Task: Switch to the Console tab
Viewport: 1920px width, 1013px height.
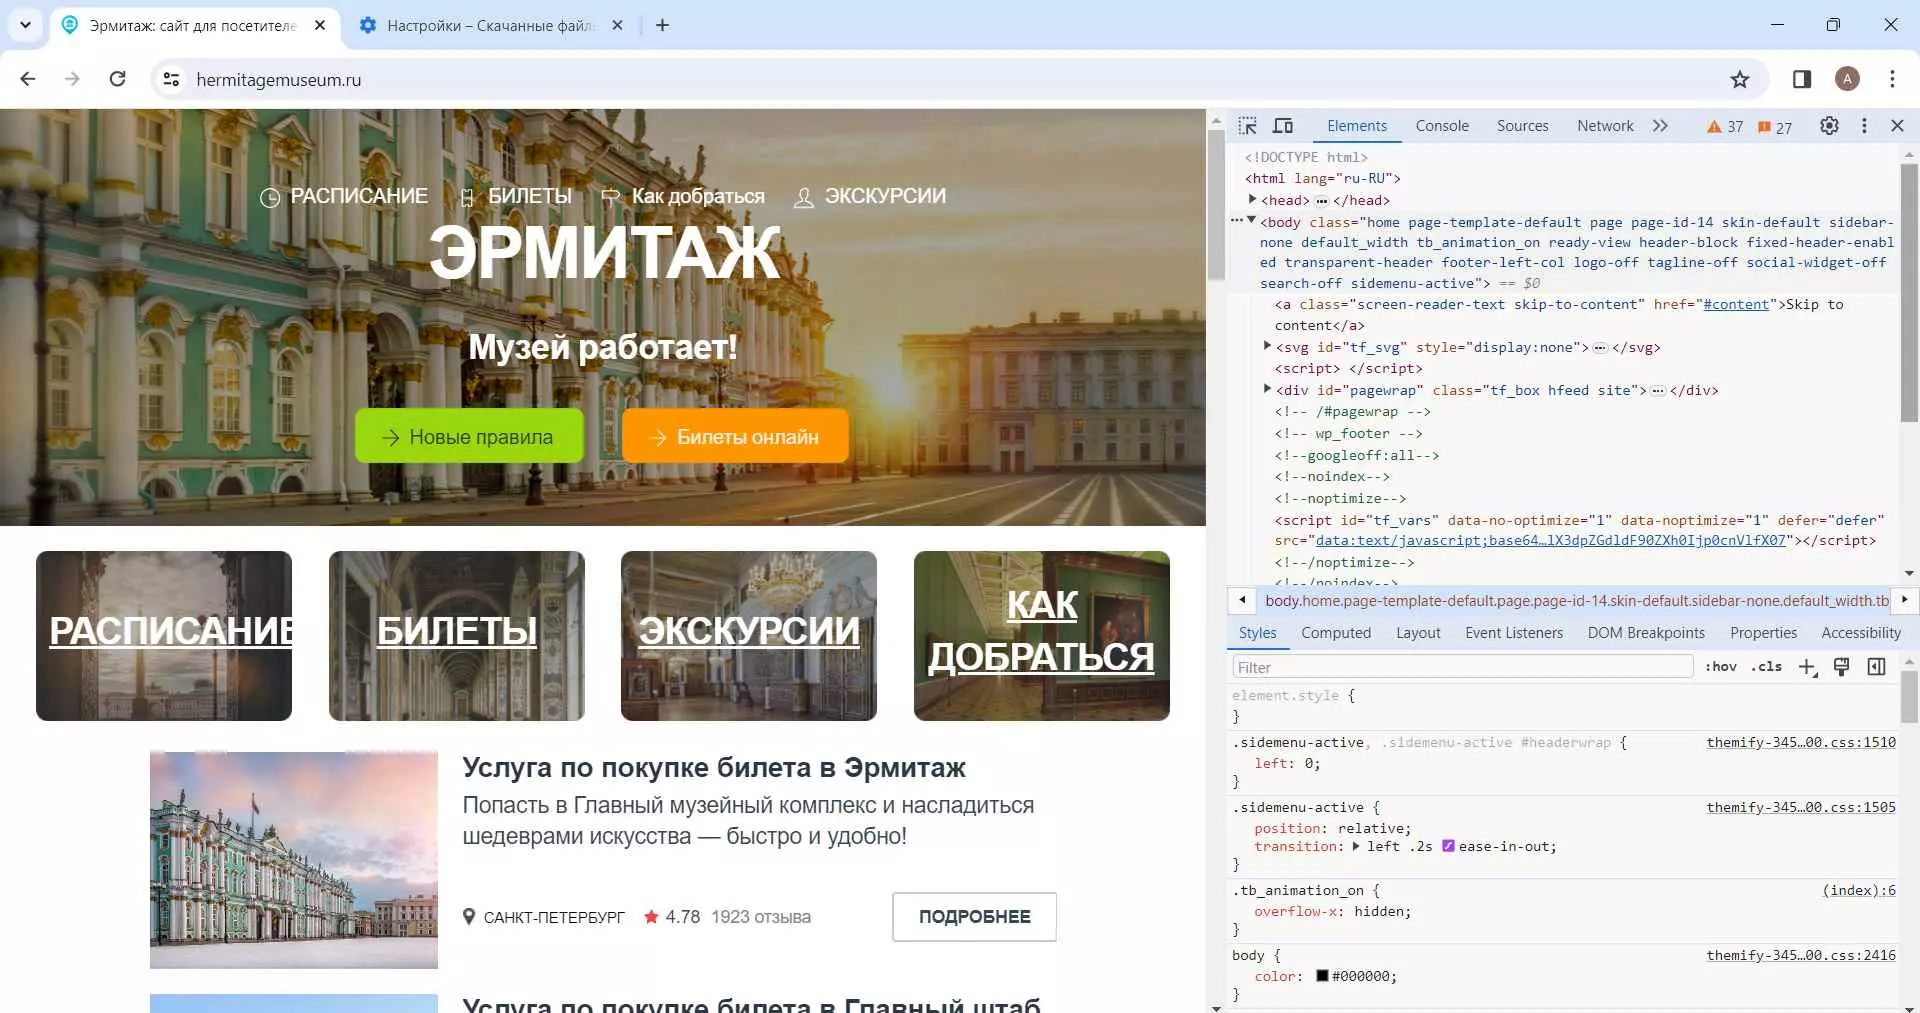Action: pyautogui.click(x=1441, y=126)
